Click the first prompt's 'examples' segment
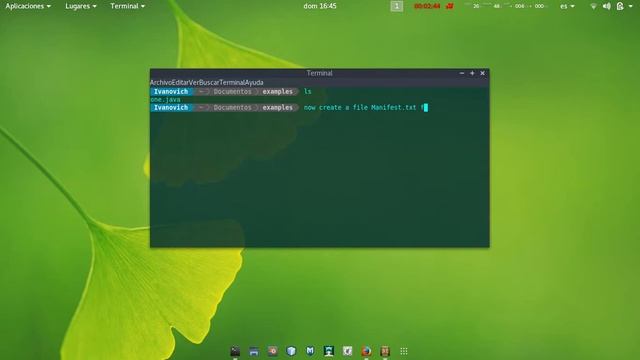Image resolution: width=640 pixels, height=360 pixels. [278, 91]
